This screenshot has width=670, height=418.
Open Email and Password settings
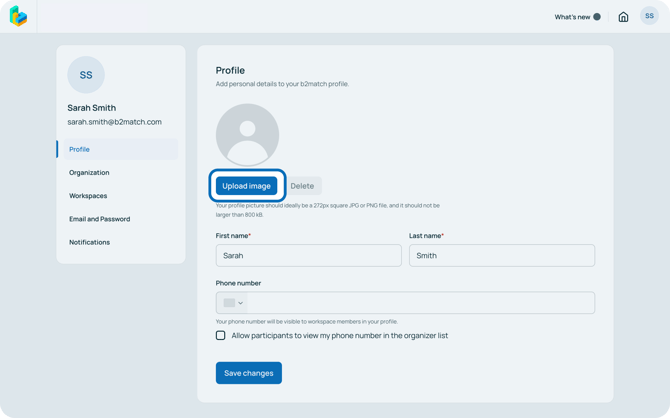pos(99,219)
